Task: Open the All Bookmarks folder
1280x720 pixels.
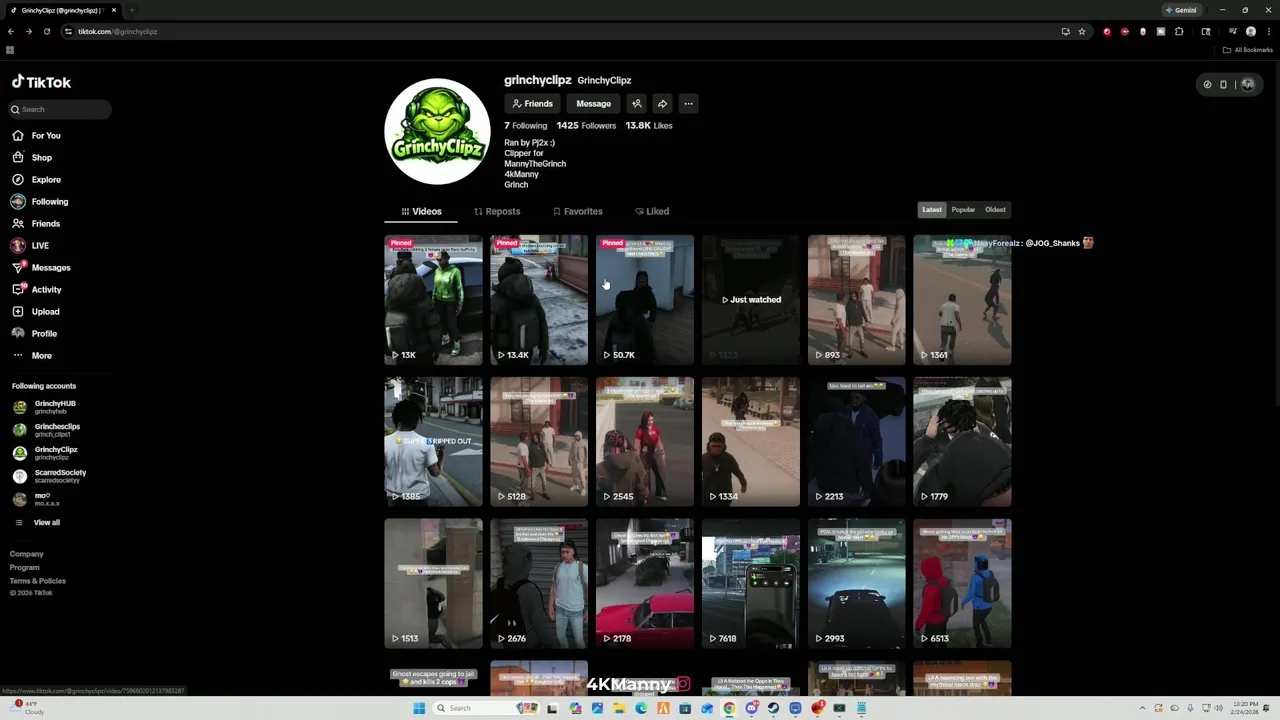Action: click(1247, 50)
